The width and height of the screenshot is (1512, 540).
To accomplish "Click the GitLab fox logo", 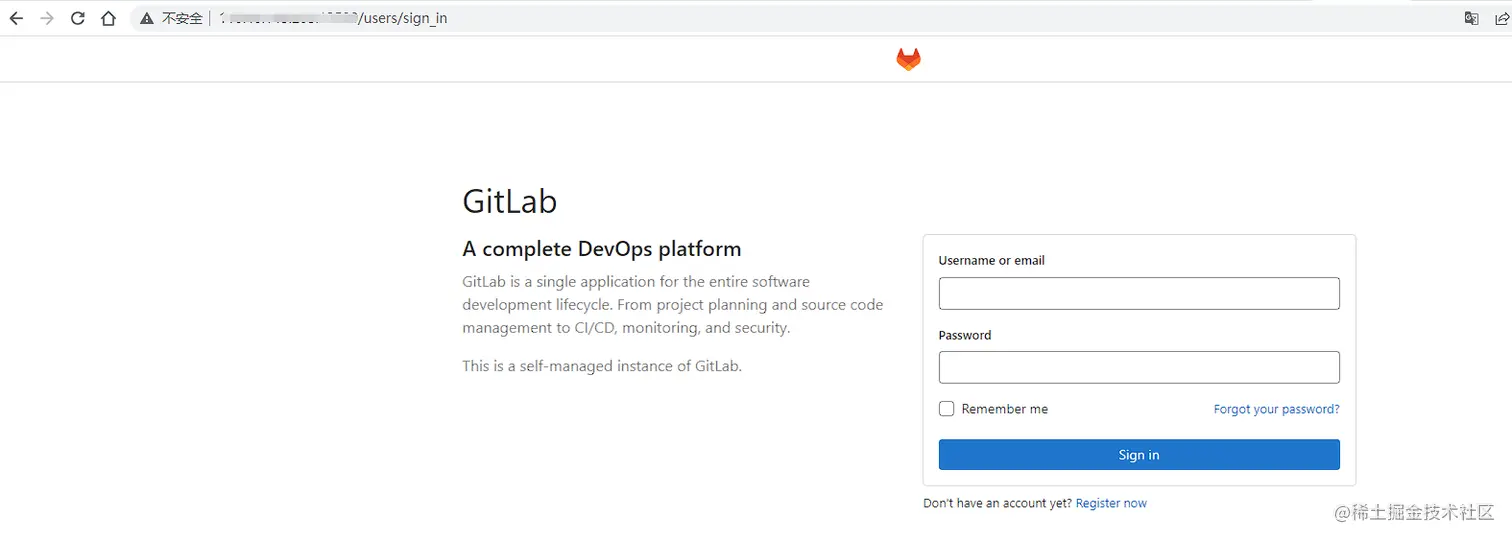I will pos(908,59).
